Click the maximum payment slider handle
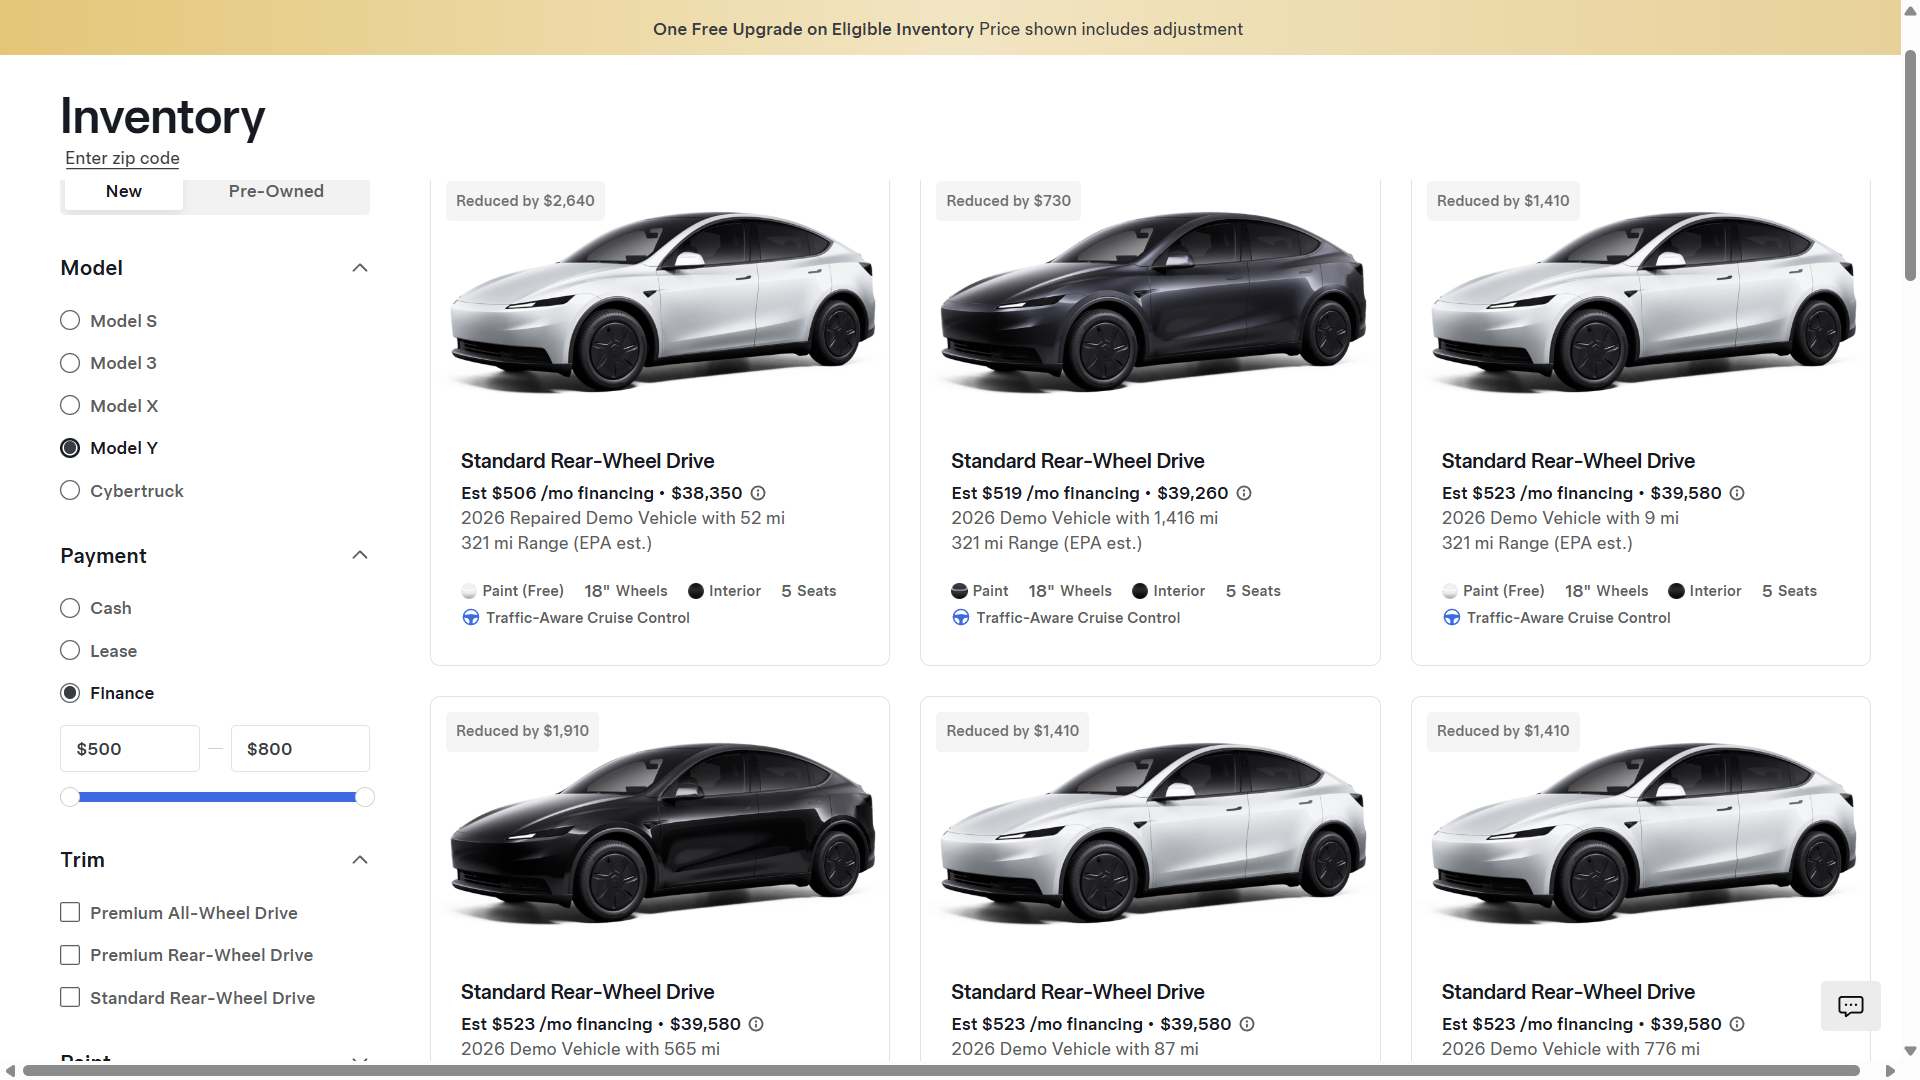 click(365, 797)
